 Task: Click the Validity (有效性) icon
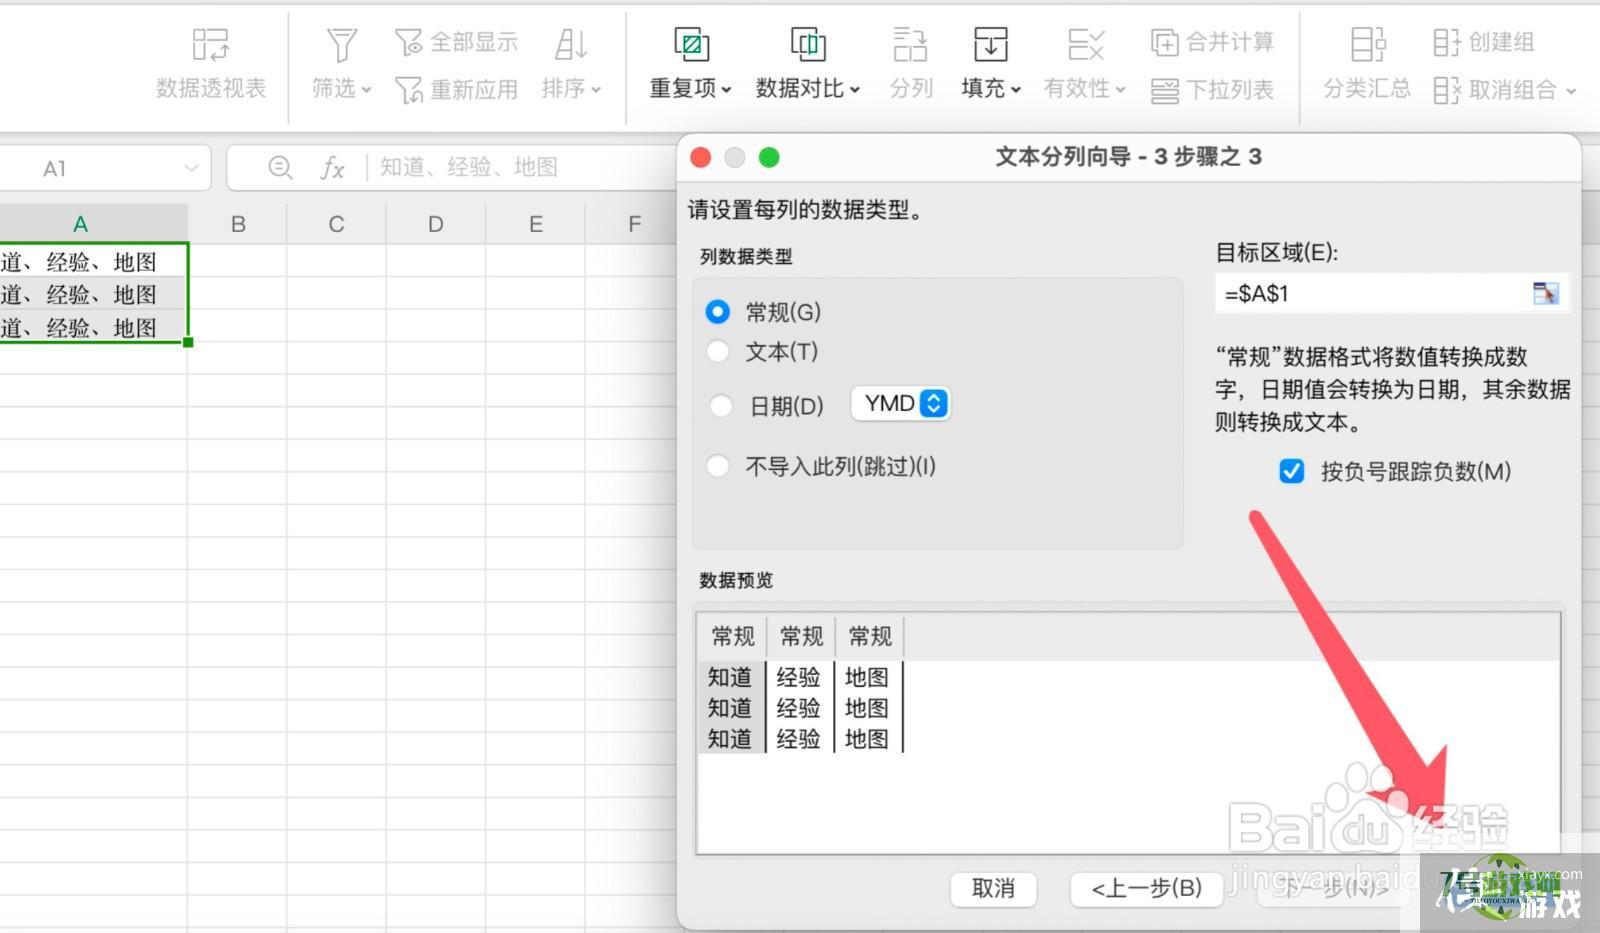click(x=1085, y=45)
